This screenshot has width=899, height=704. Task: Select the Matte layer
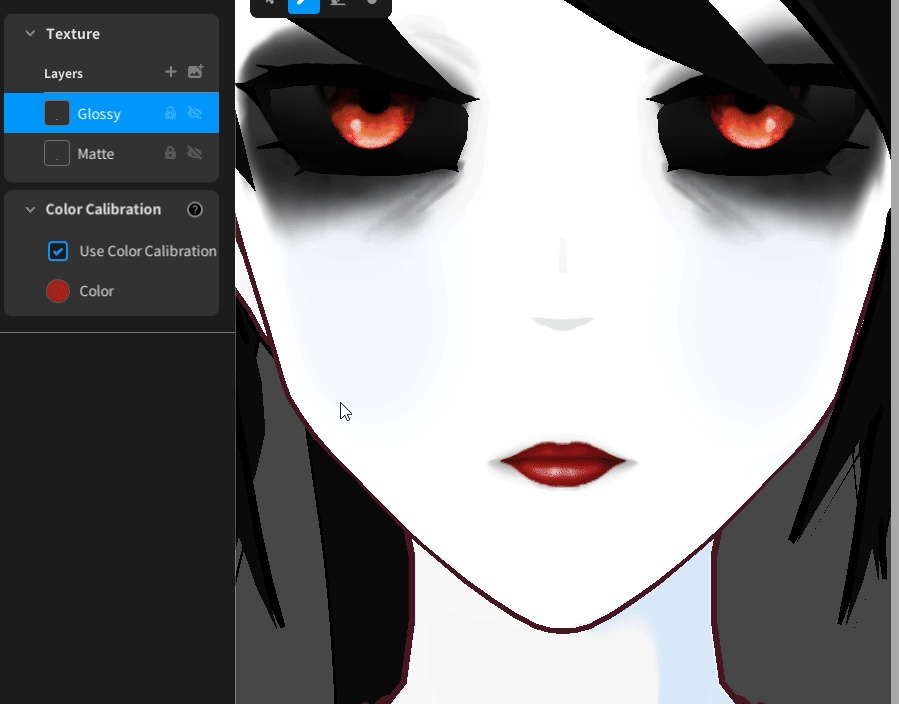tap(95, 152)
